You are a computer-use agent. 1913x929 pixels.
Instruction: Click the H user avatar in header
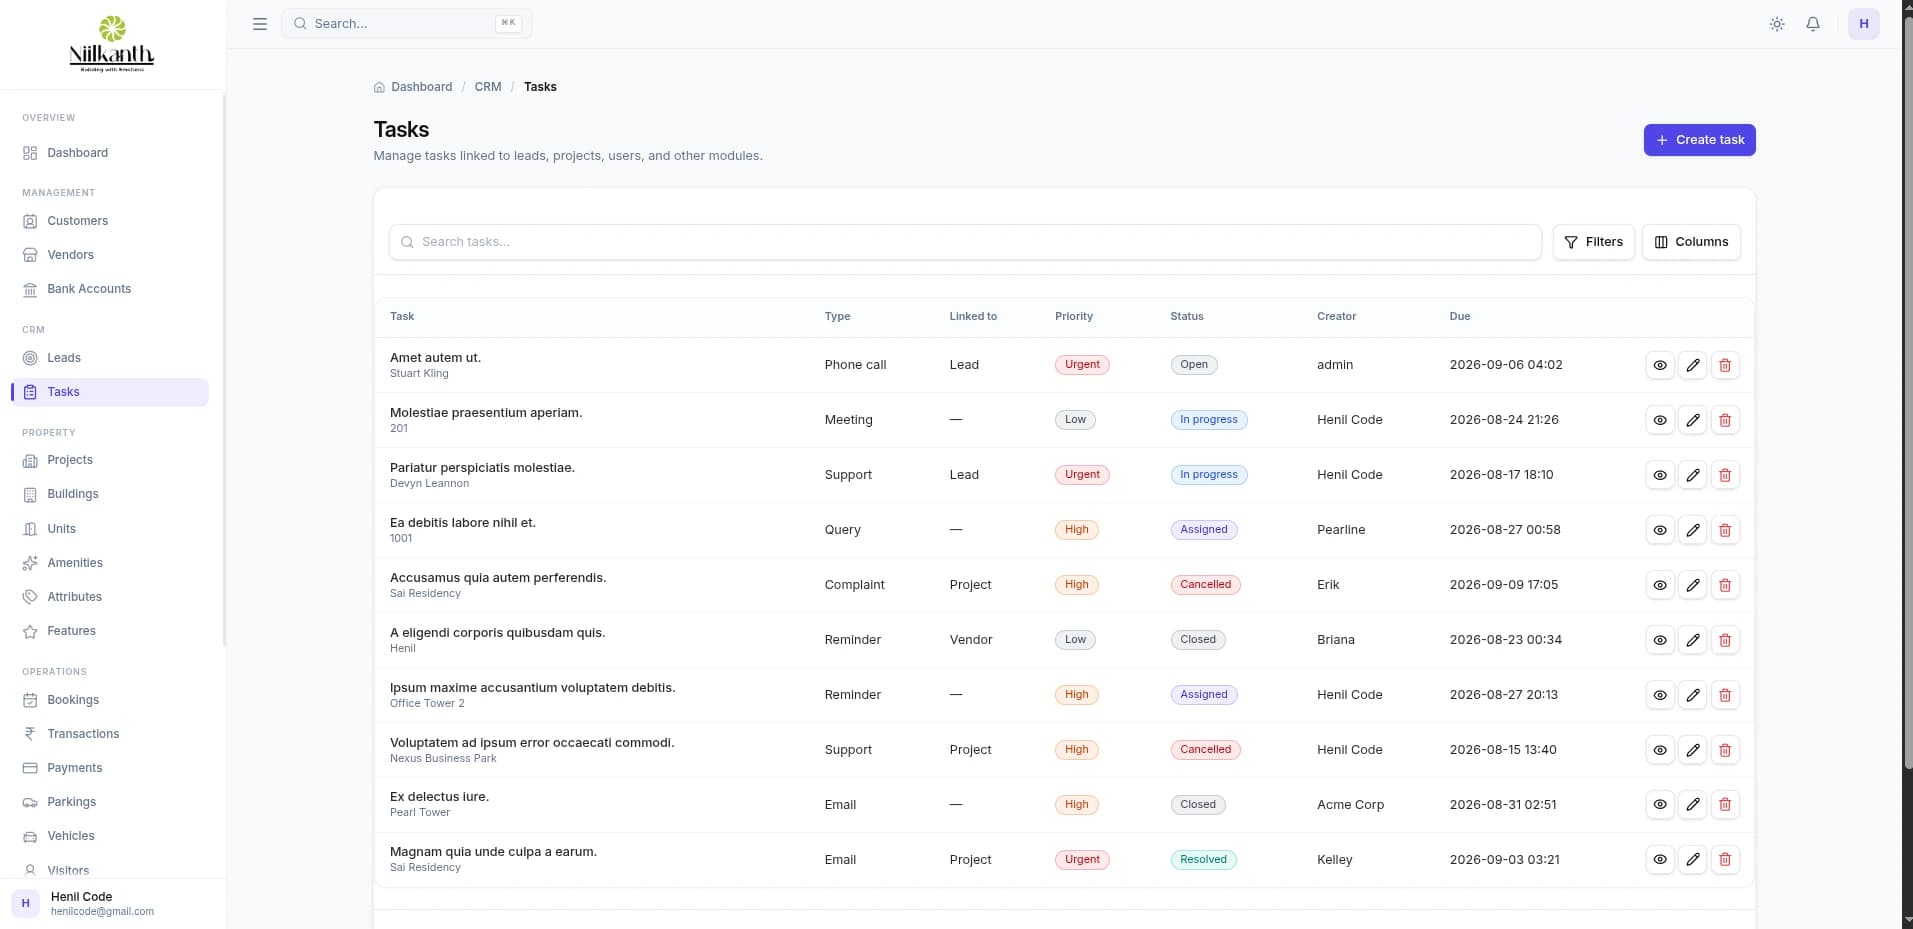pyautogui.click(x=1864, y=24)
